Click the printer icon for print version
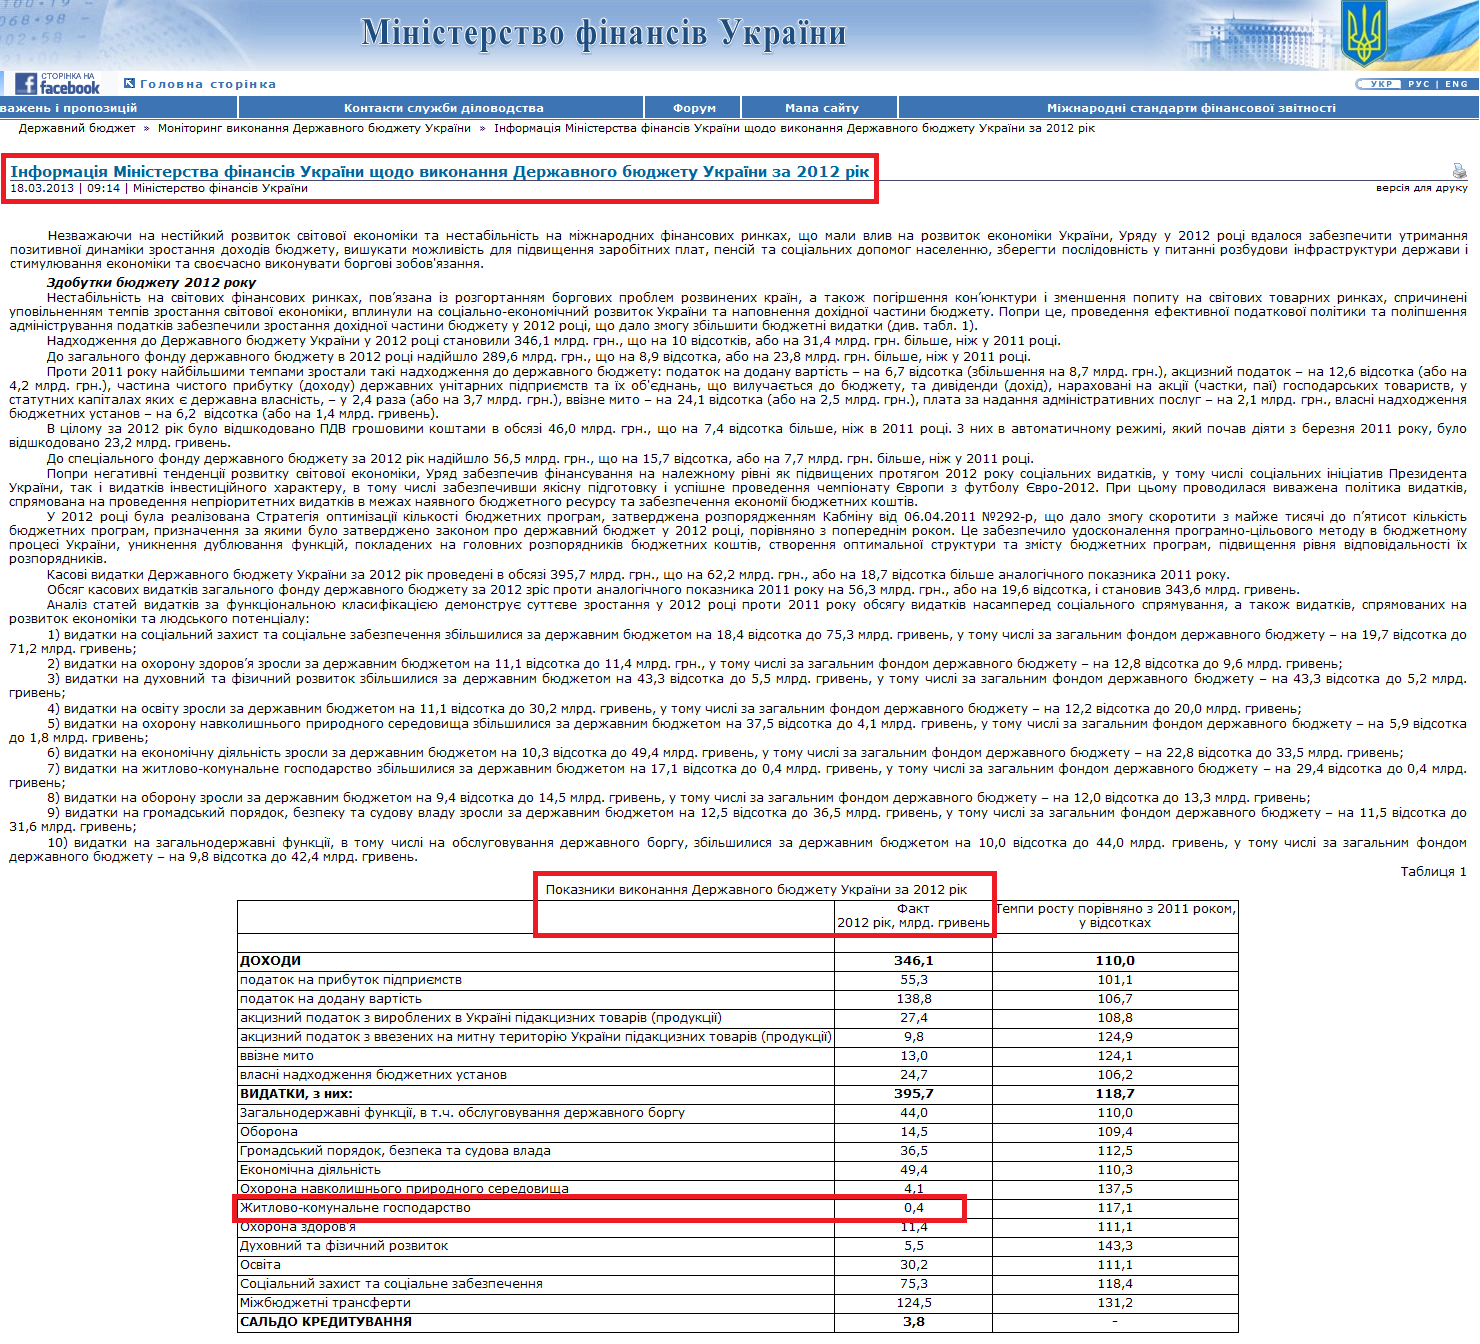1480x1344 pixels. [x=1459, y=171]
